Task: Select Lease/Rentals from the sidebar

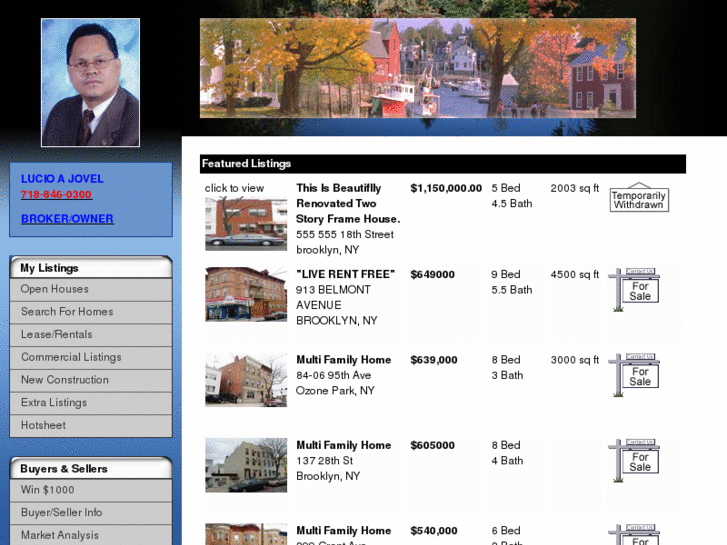Action: [x=91, y=334]
